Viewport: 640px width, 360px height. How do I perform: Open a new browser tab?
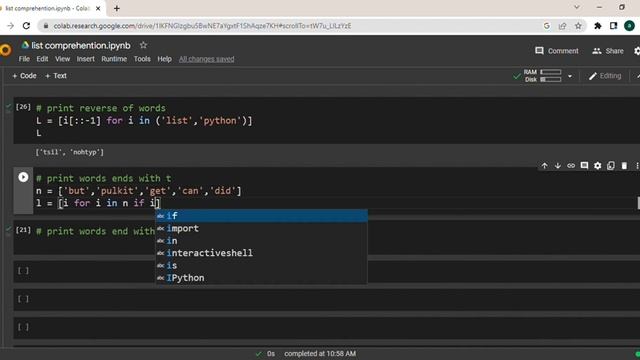[117, 8]
